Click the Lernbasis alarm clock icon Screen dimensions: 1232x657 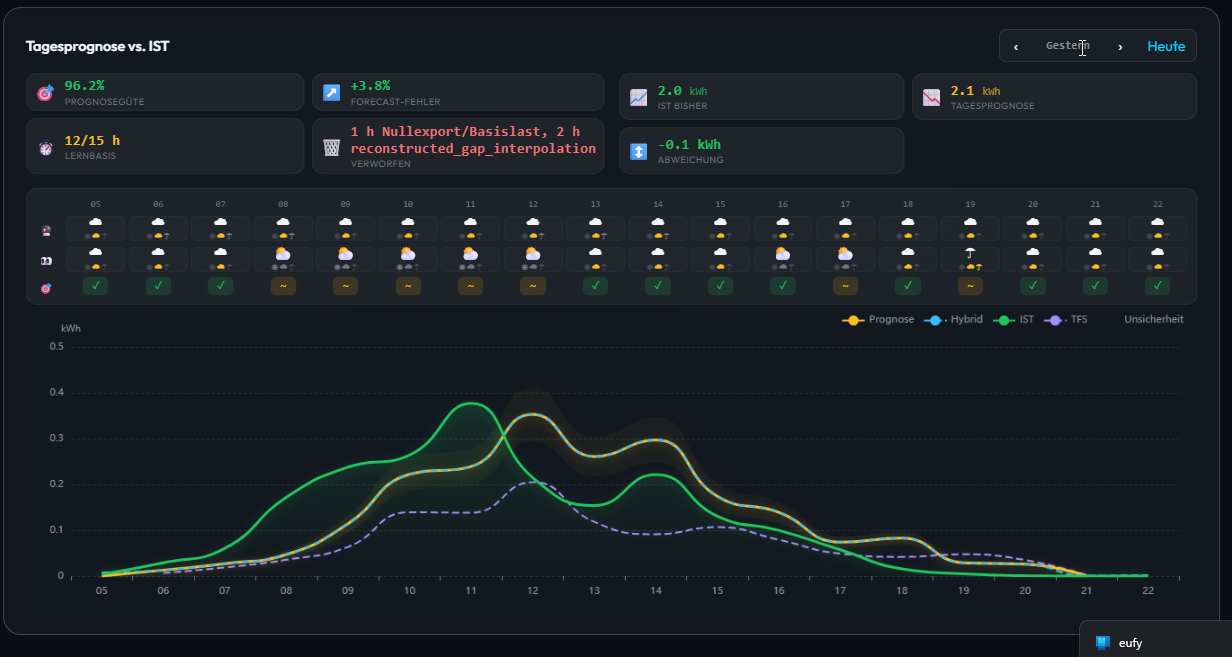[x=45, y=148]
